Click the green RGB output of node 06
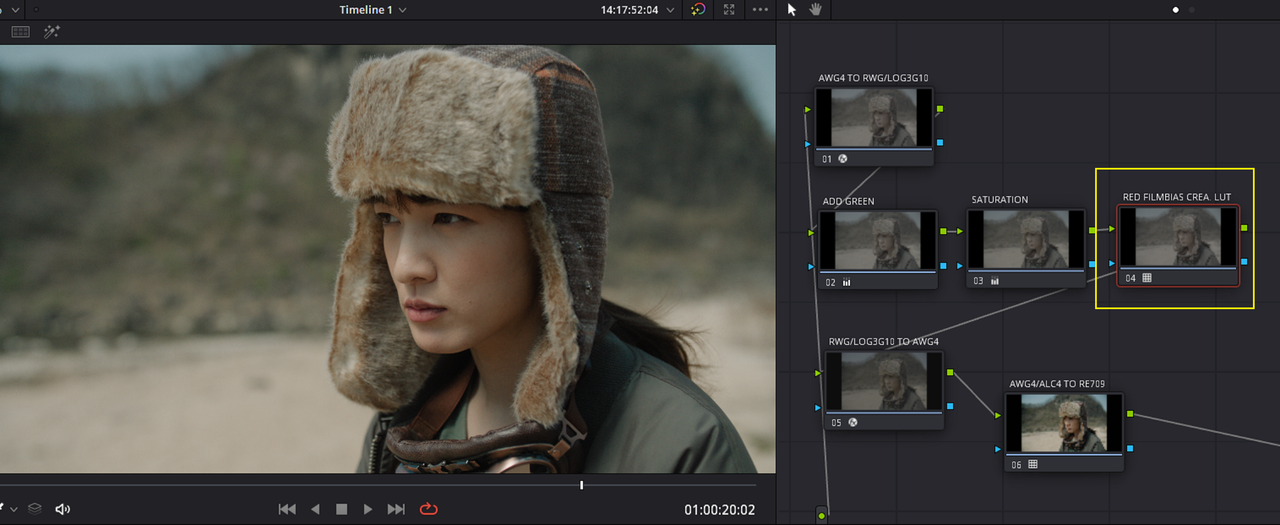The image size is (1280, 525). click(x=1130, y=413)
